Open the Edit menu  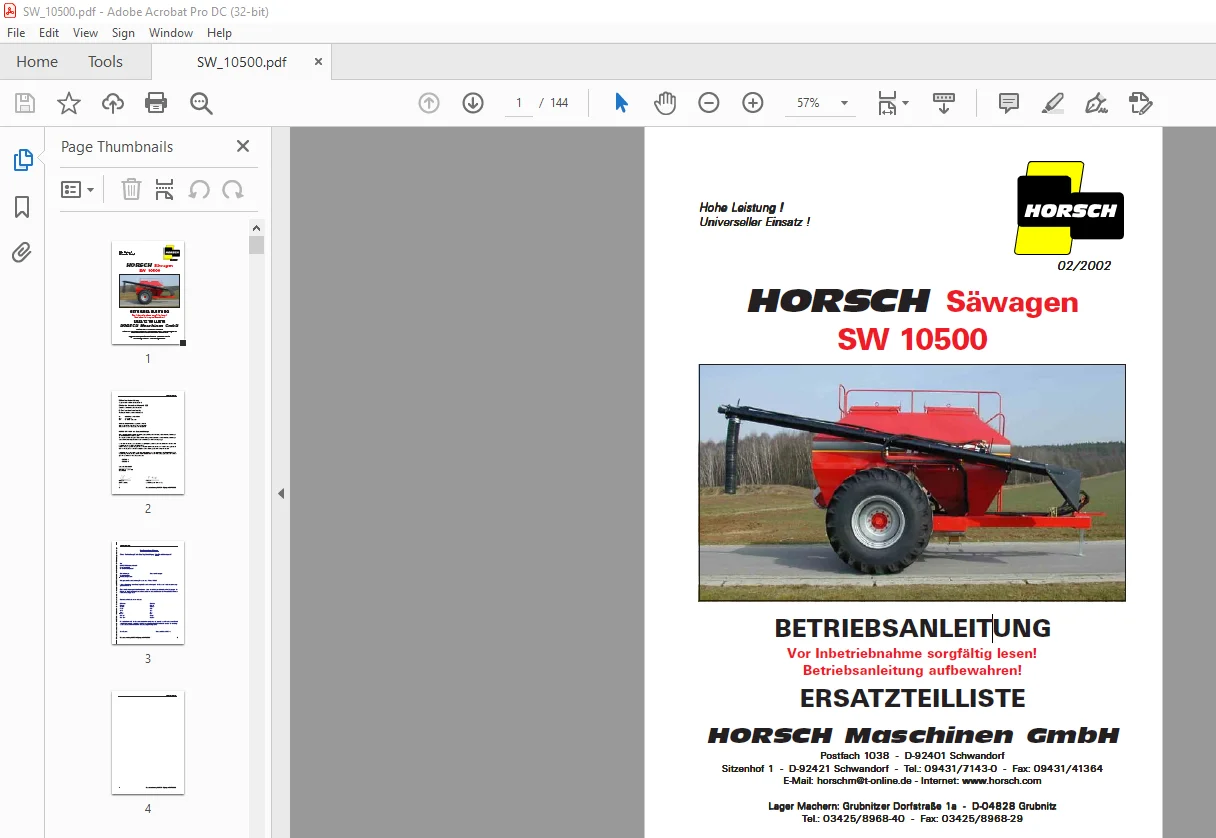click(49, 33)
